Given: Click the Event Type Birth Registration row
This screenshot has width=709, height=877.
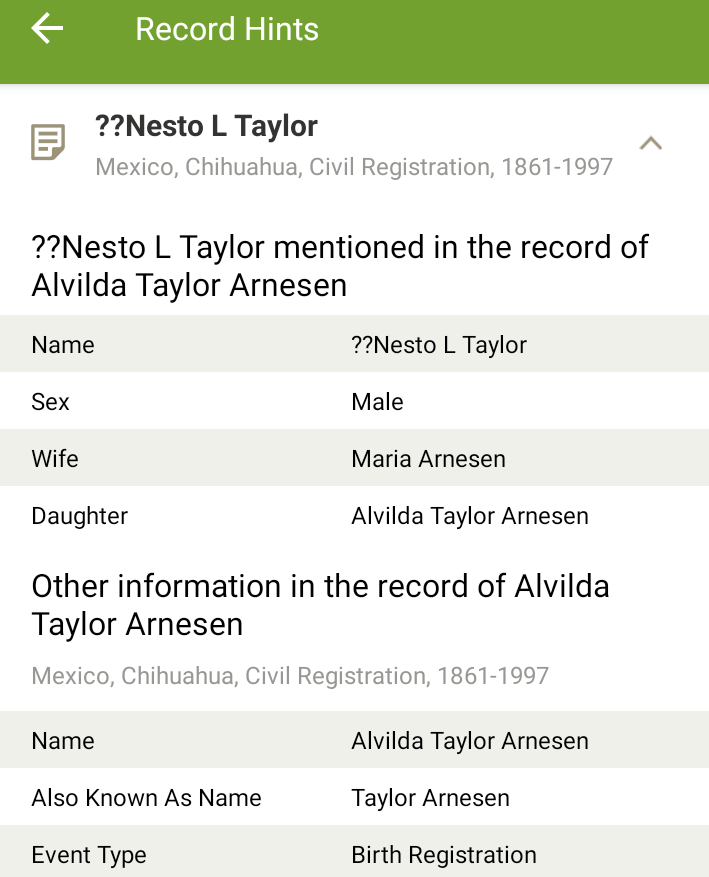Looking at the screenshot, I should pos(354,855).
